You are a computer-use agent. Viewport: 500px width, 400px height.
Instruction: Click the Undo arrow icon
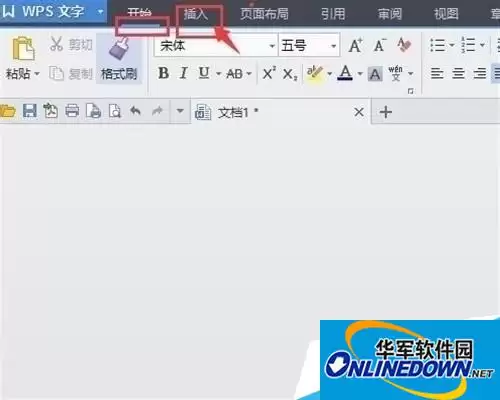pyautogui.click(x=135, y=111)
